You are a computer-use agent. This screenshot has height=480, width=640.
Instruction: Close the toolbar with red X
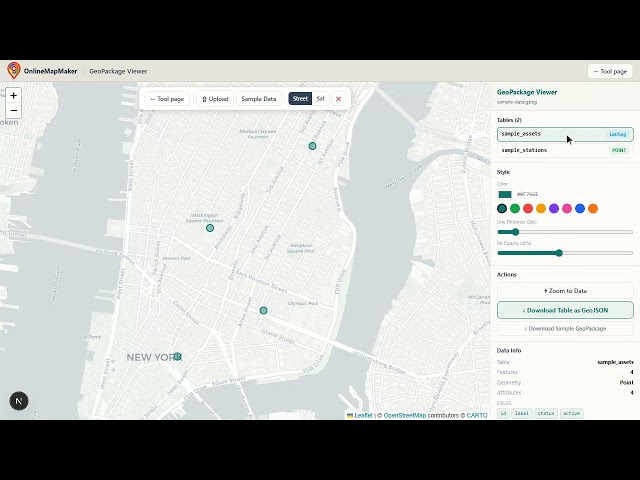coord(338,99)
